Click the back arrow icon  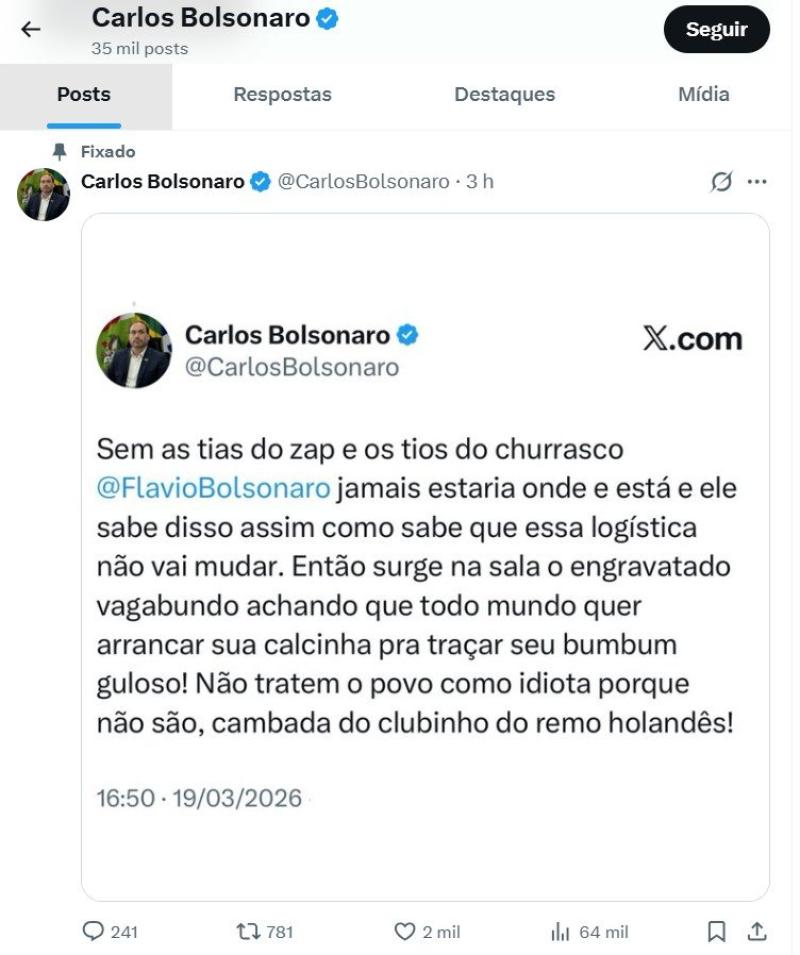(31, 29)
